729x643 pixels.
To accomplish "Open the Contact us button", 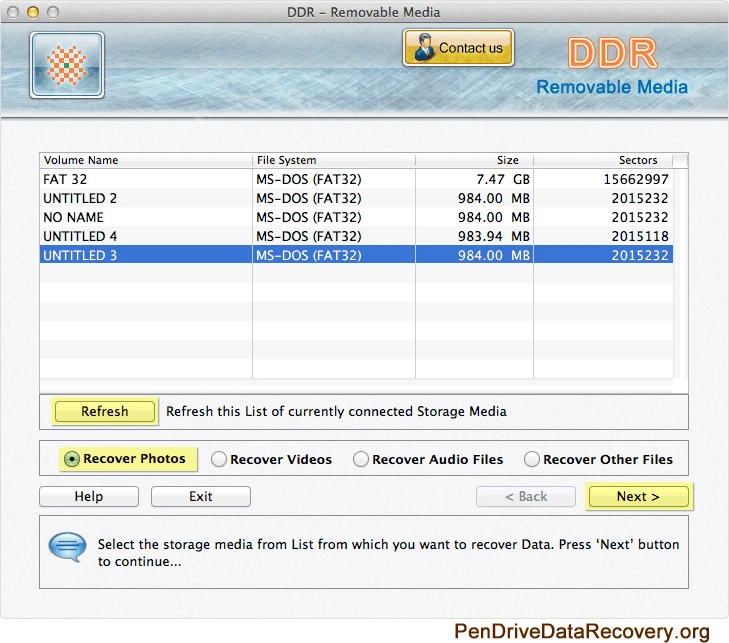I will (458, 48).
